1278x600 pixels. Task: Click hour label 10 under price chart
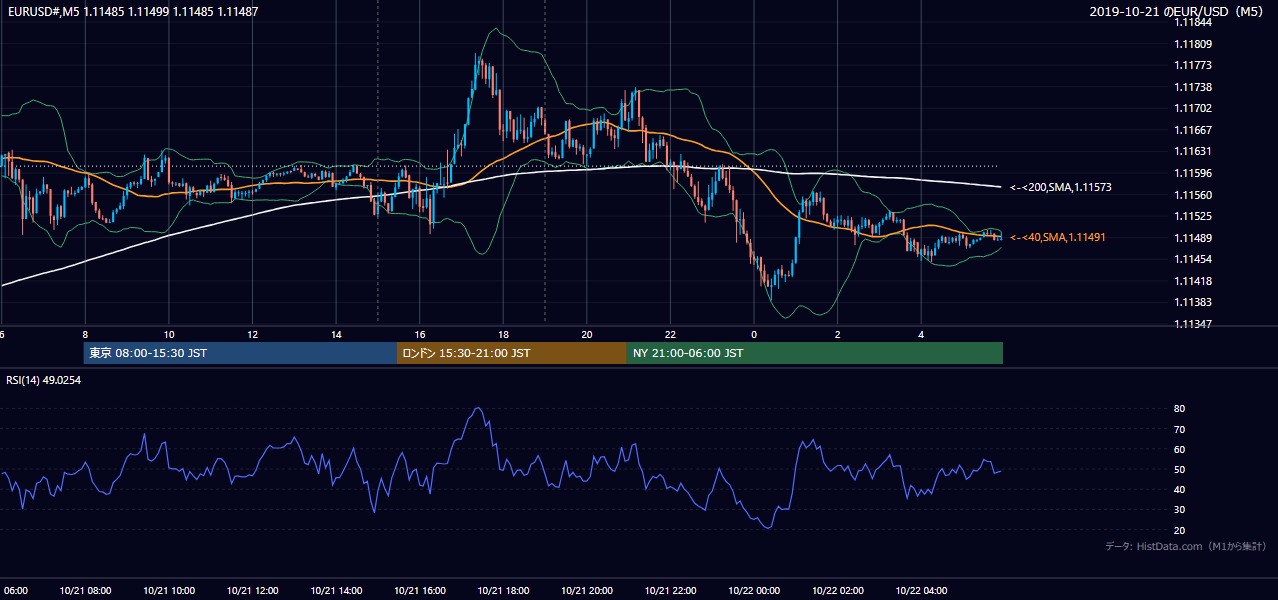pos(169,335)
